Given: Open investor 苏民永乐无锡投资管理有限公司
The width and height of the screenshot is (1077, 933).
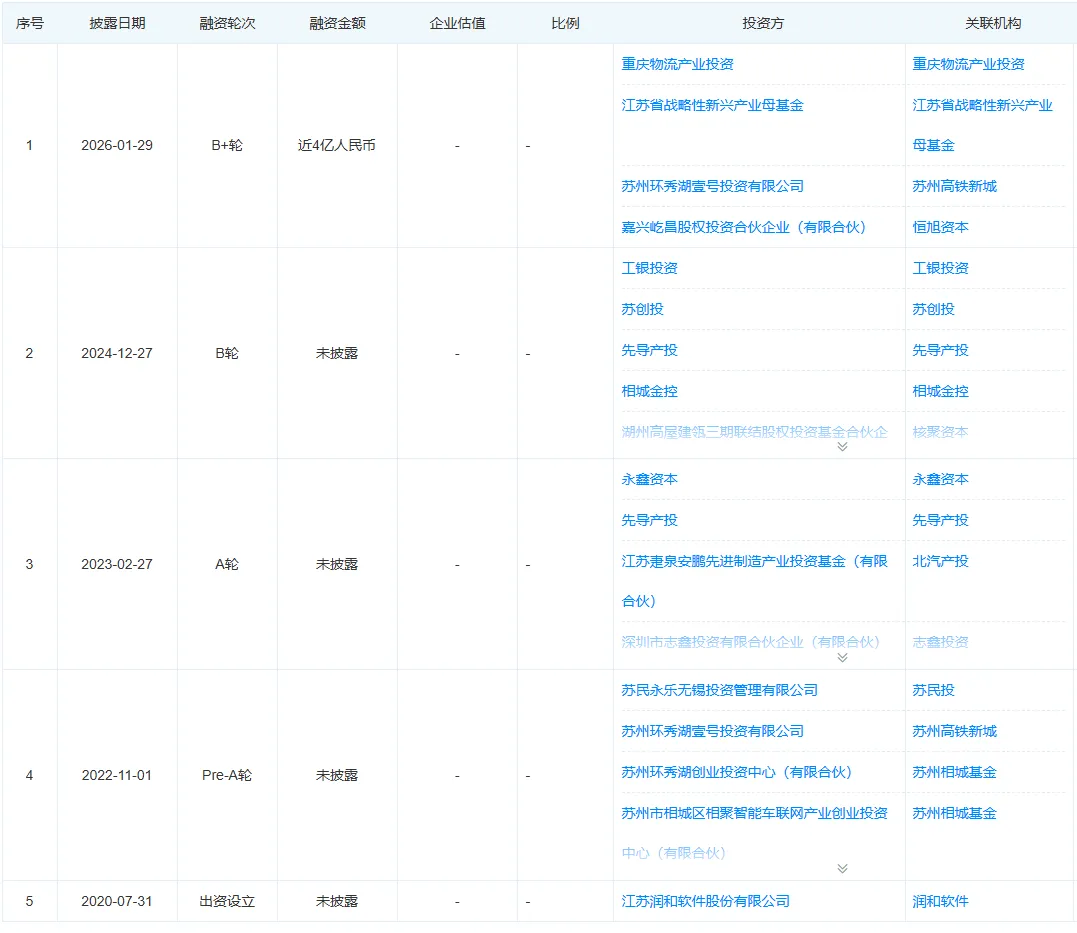Looking at the screenshot, I should (719, 690).
